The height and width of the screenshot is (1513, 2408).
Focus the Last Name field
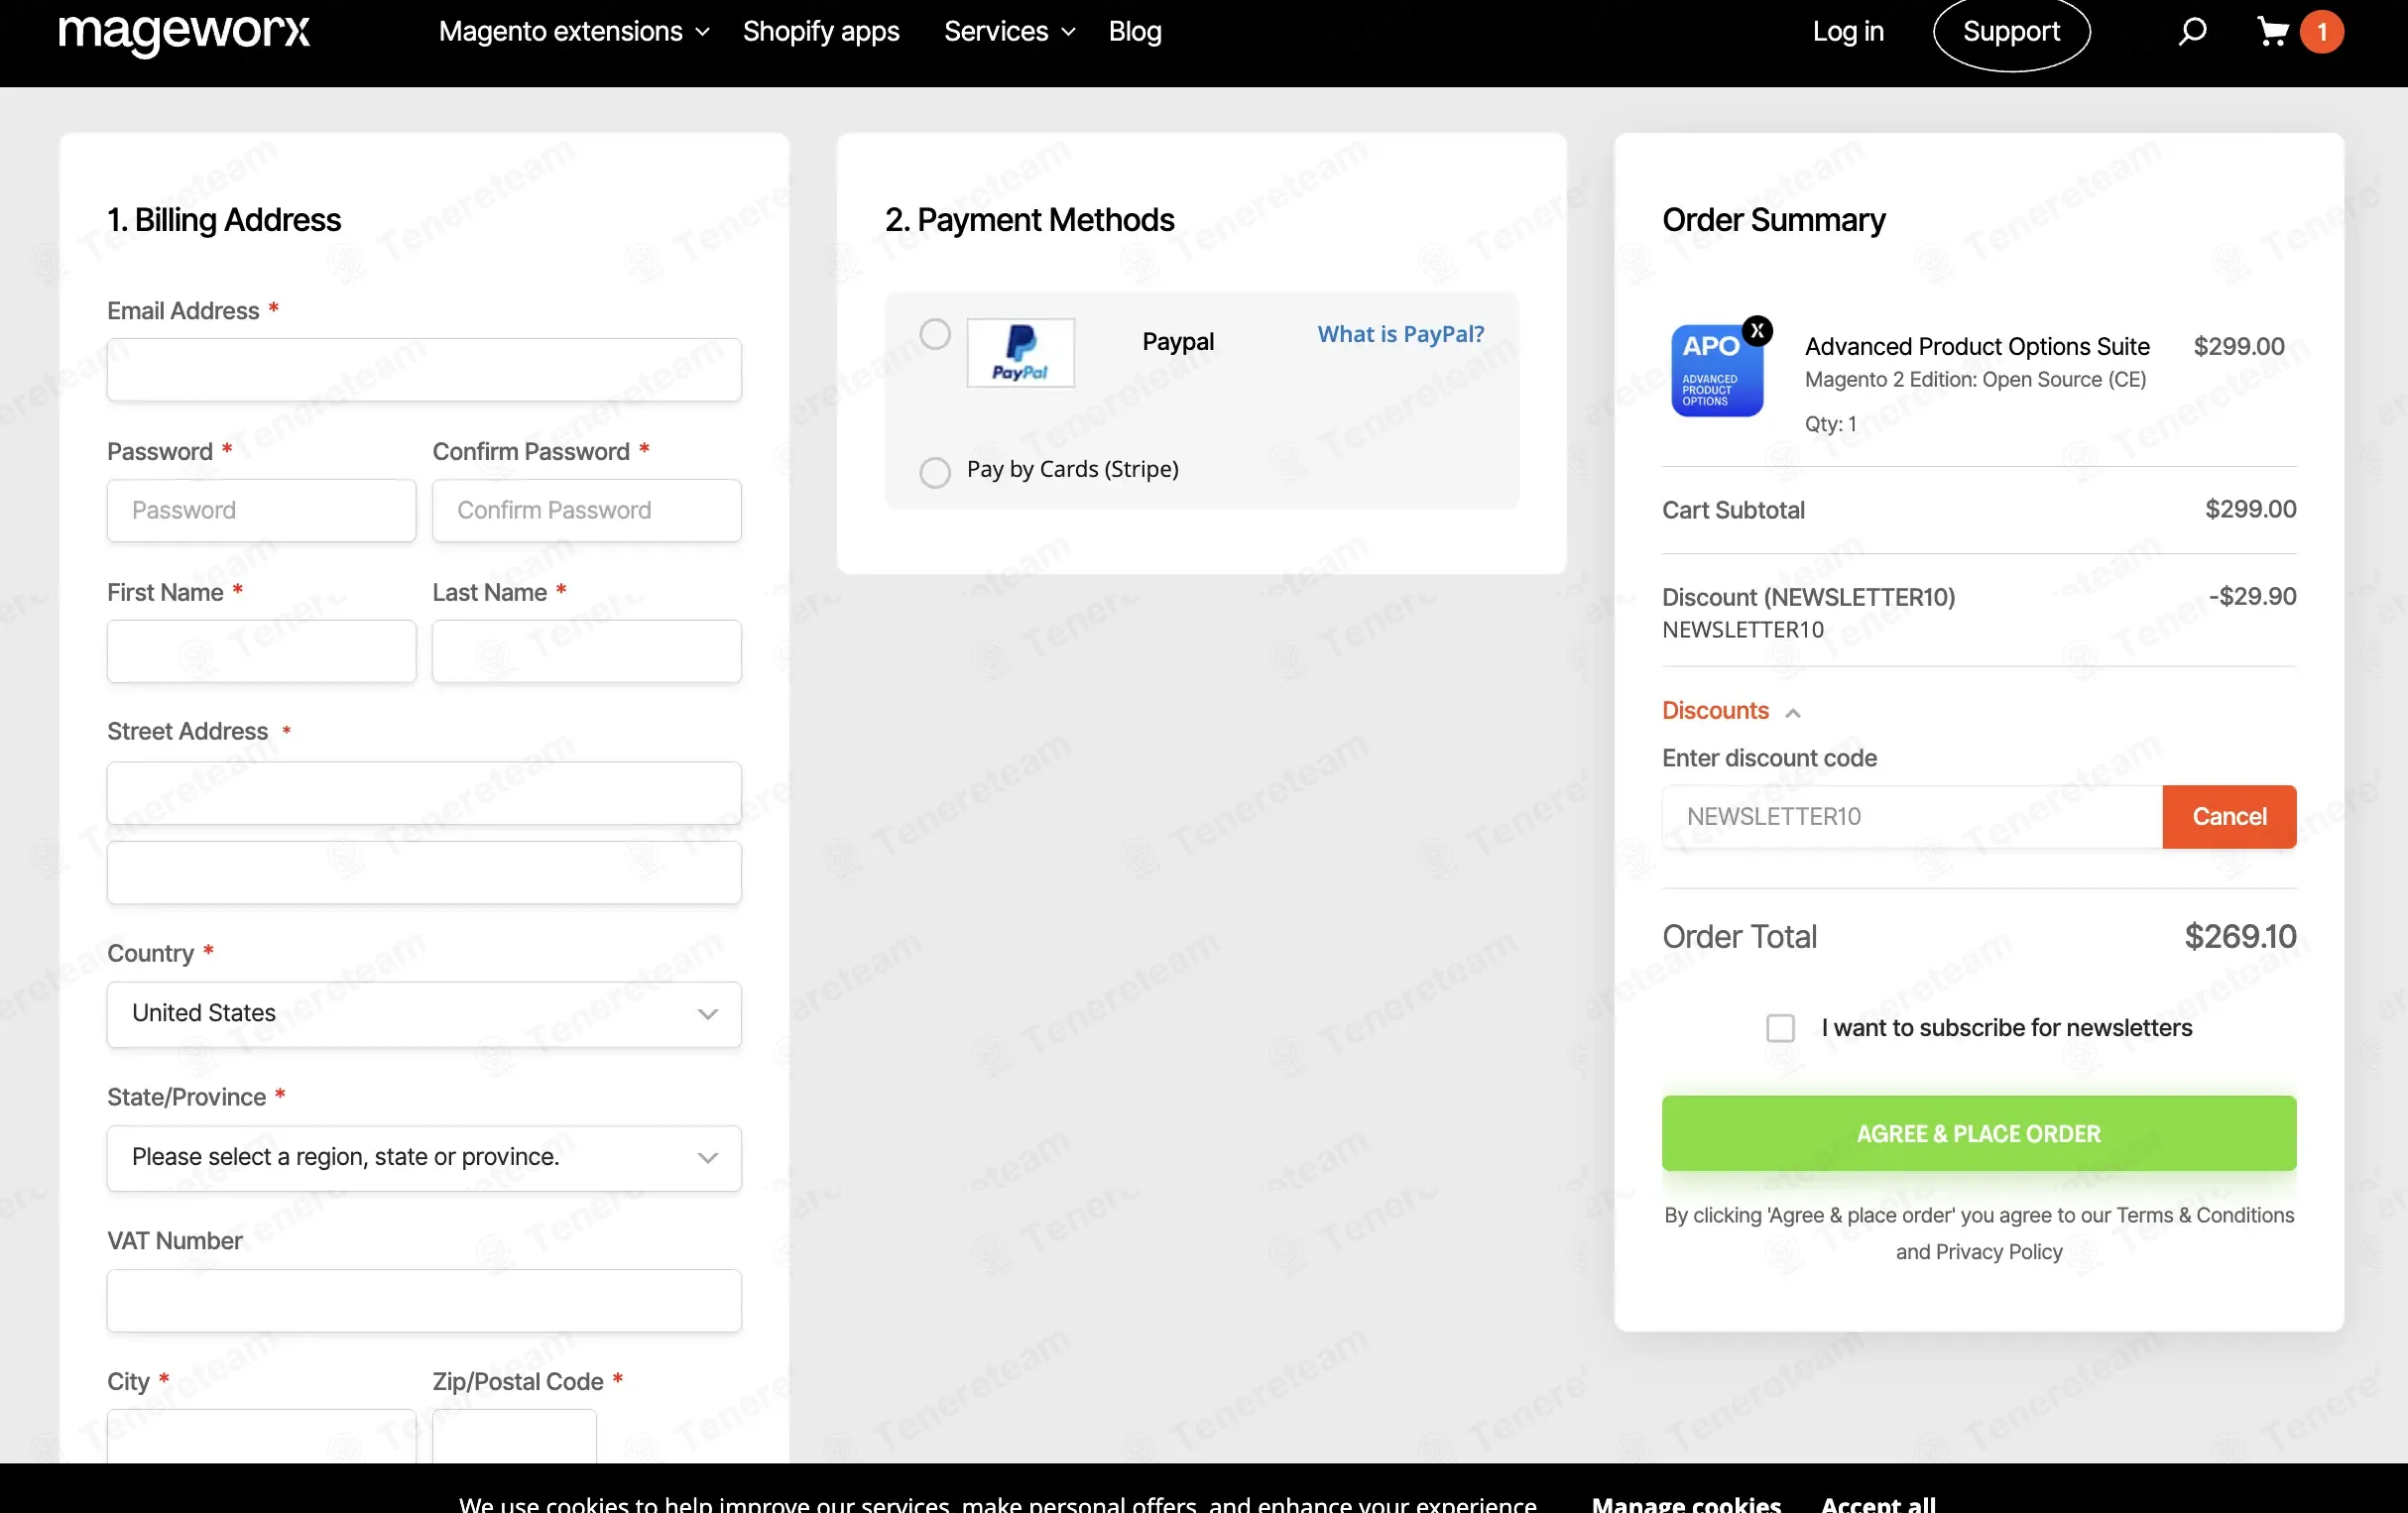tap(587, 652)
